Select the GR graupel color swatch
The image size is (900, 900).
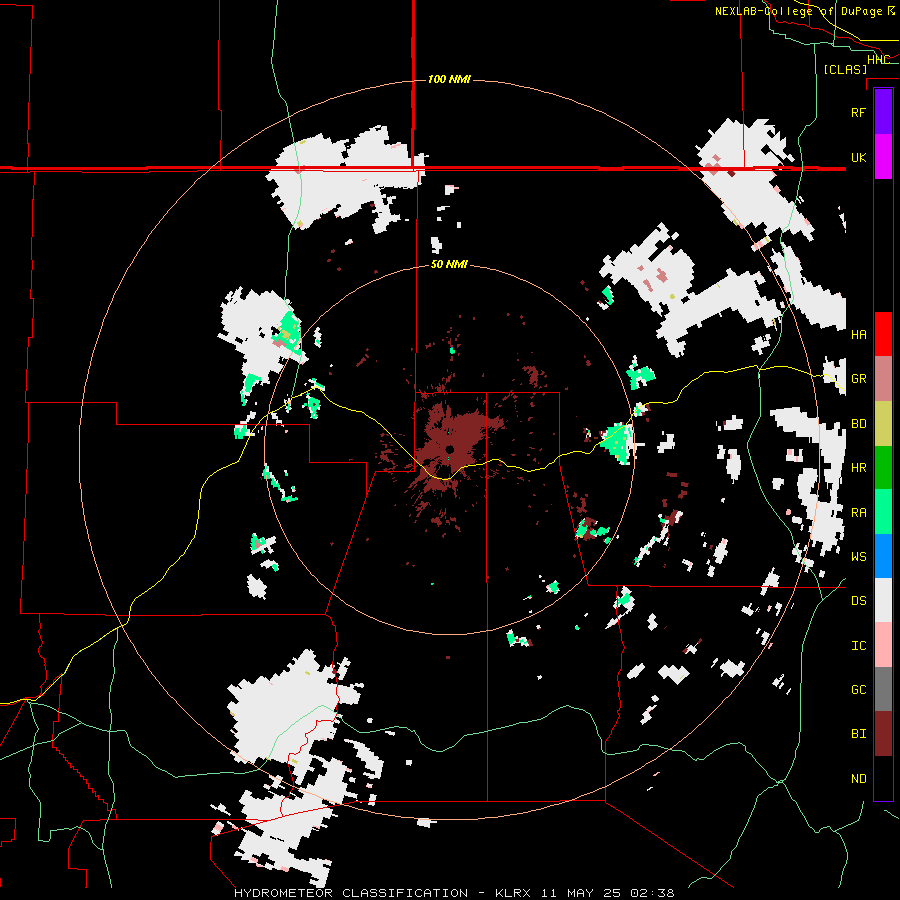(883, 378)
